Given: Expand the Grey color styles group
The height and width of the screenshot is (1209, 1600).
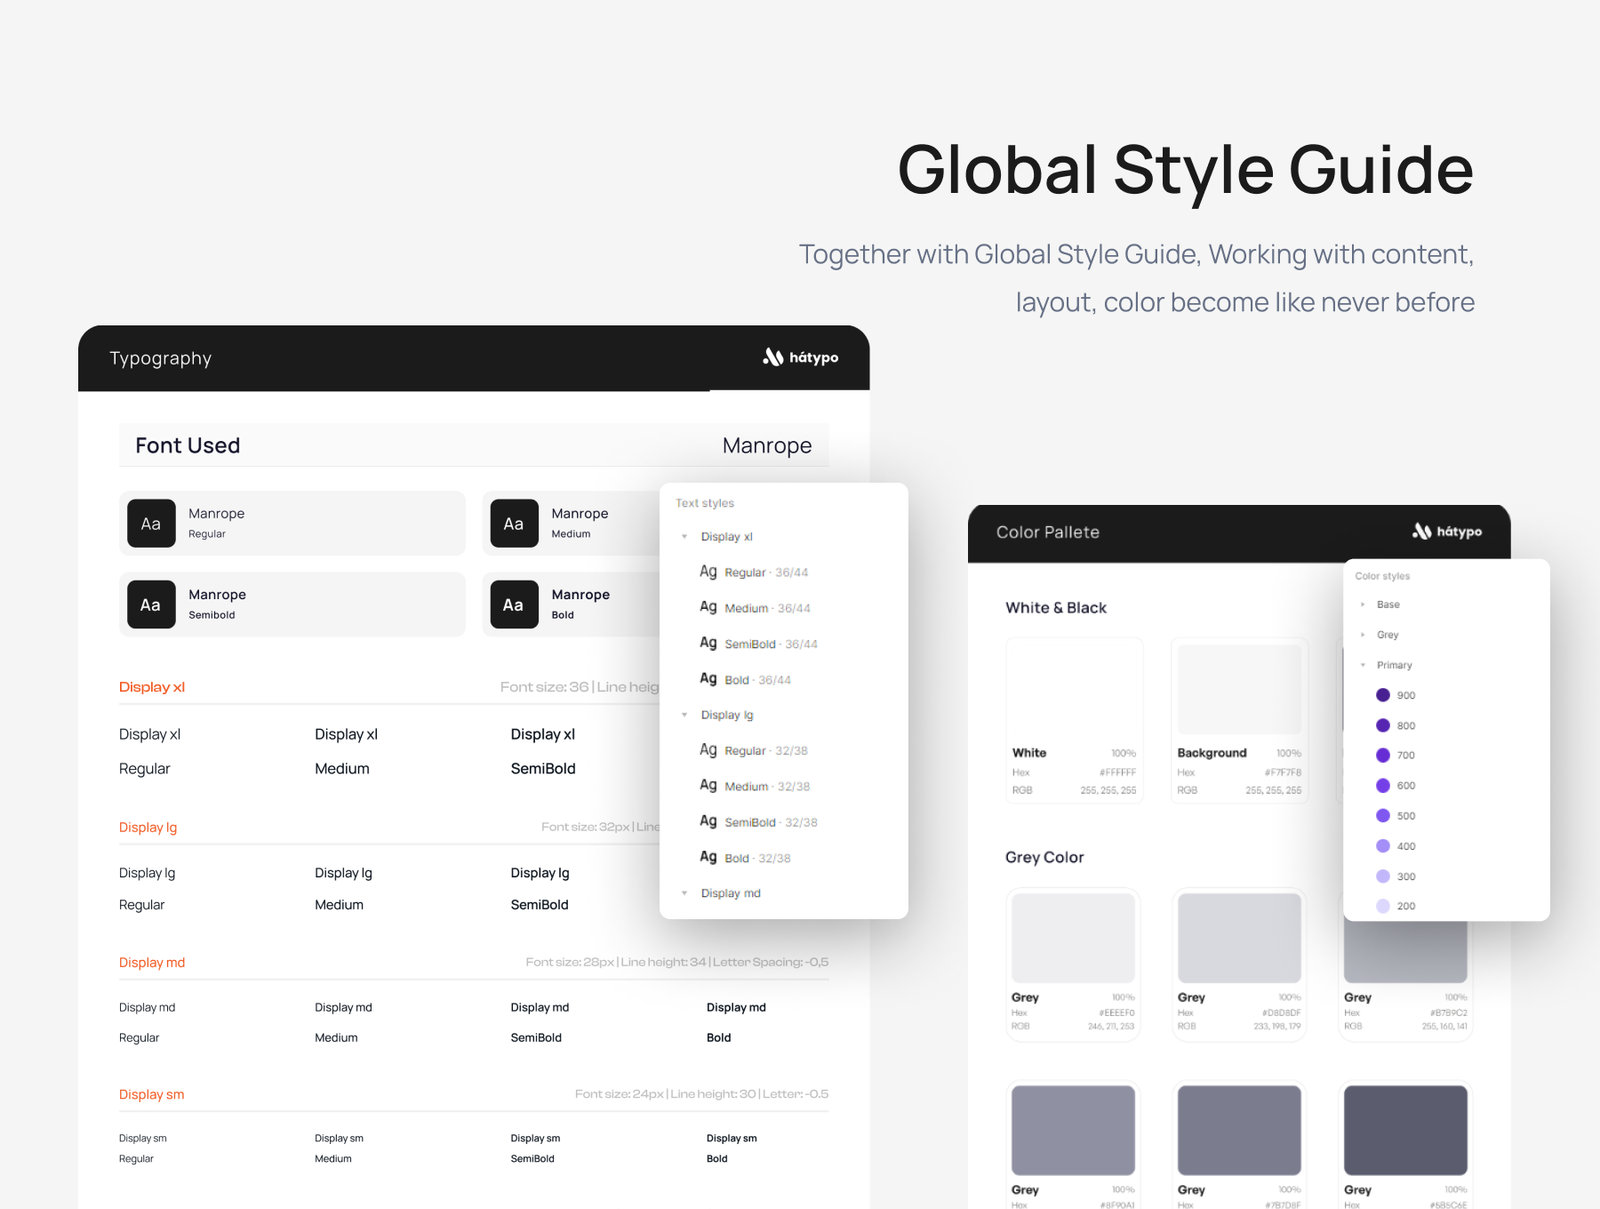Looking at the screenshot, I should tap(1363, 635).
